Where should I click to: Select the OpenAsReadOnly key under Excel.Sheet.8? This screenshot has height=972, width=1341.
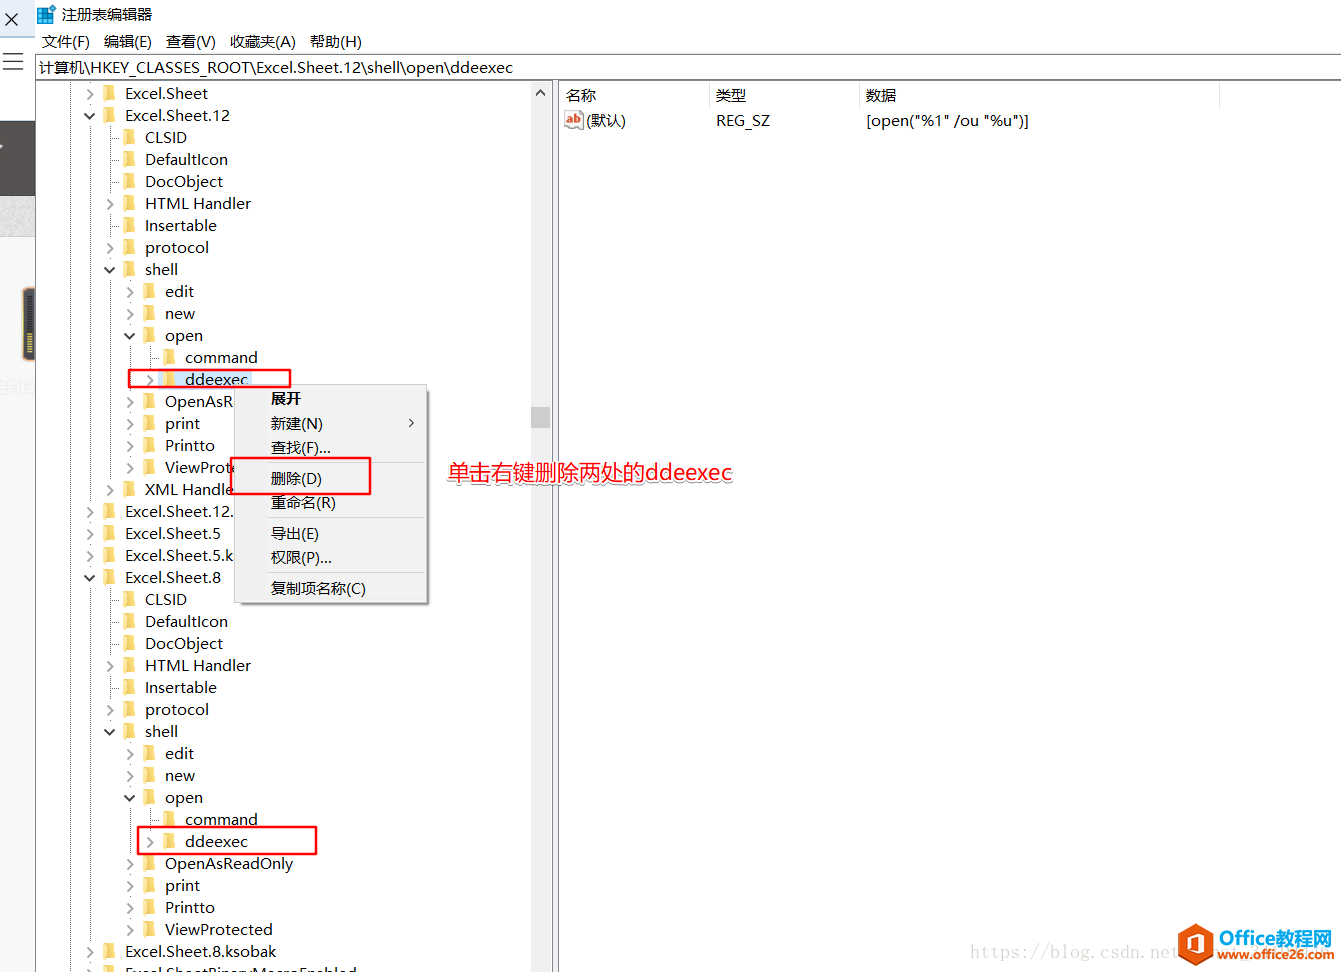228,863
